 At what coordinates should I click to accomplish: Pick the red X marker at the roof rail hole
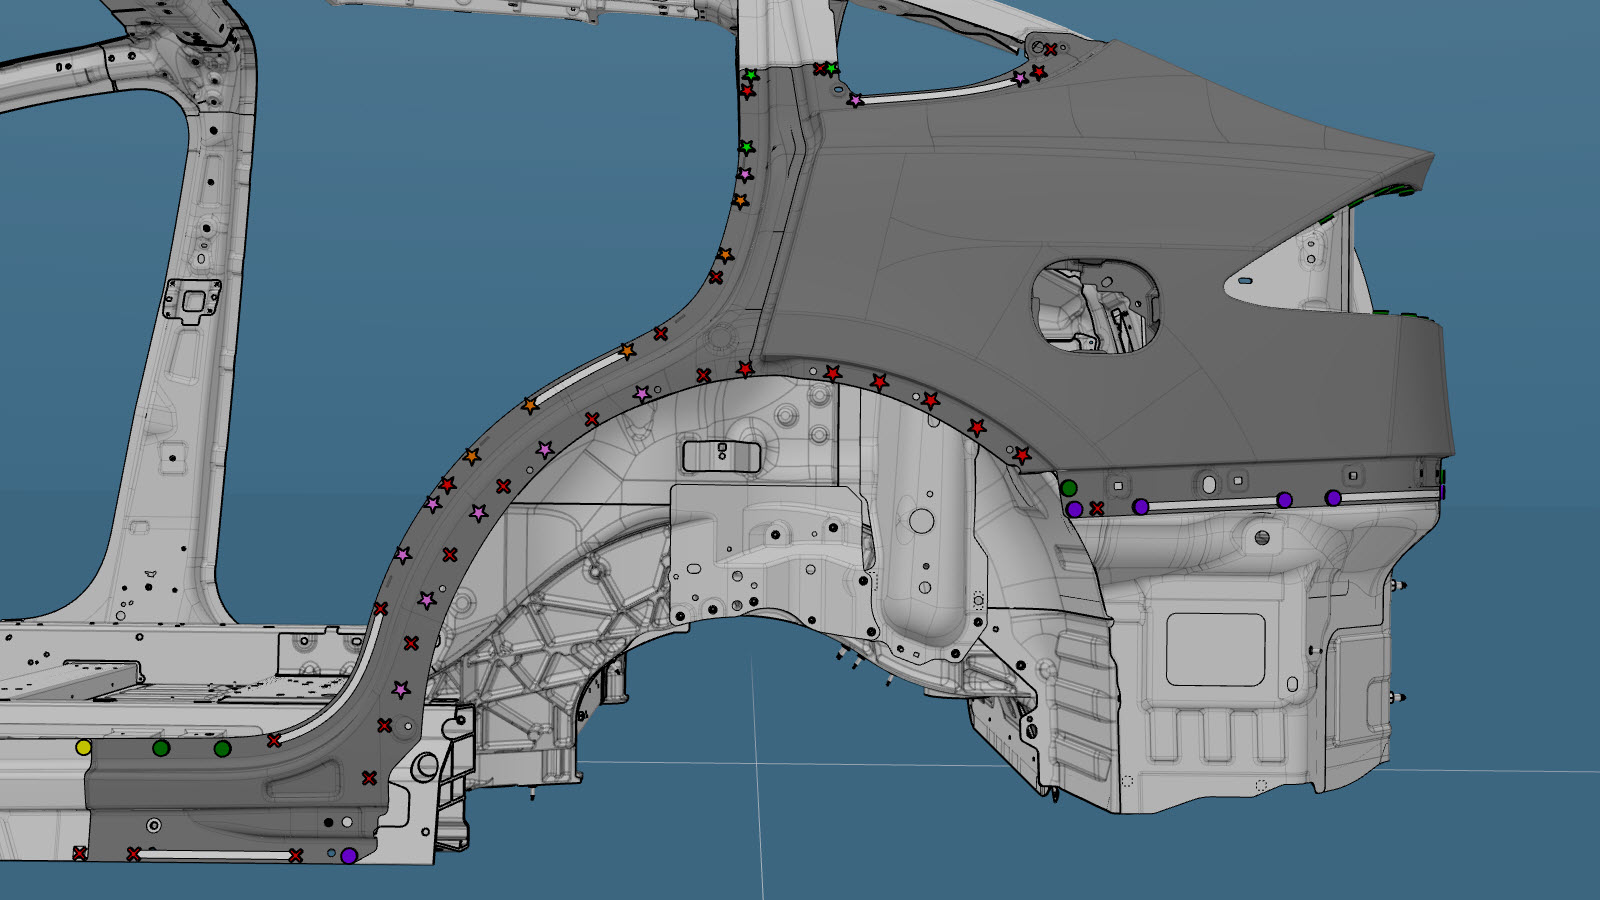tap(1050, 49)
